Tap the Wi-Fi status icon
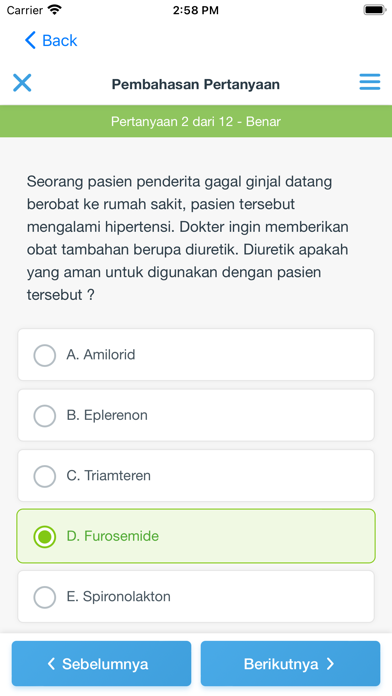The image size is (392, 696). [x=55, y=10]
